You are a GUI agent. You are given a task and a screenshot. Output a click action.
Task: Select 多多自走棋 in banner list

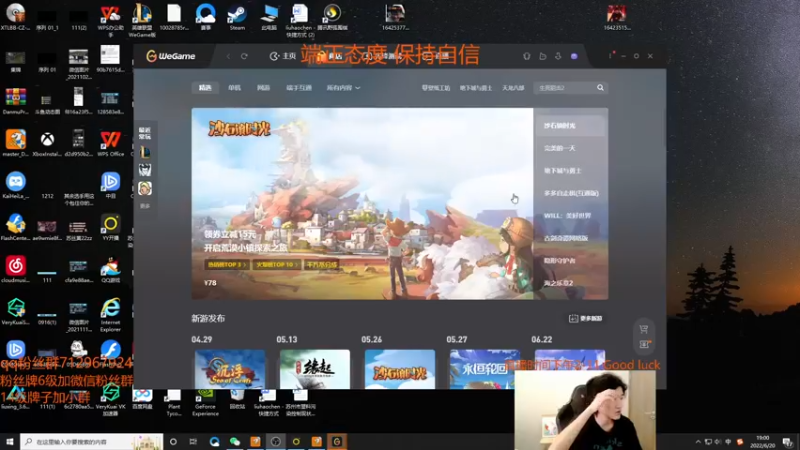[x=571, y=193]
